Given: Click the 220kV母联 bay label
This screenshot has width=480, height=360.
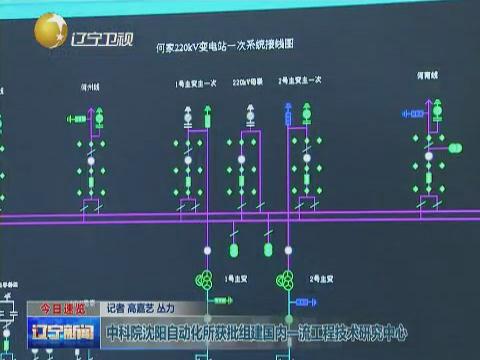Looking at the screenshot, I should click(248, 82).
